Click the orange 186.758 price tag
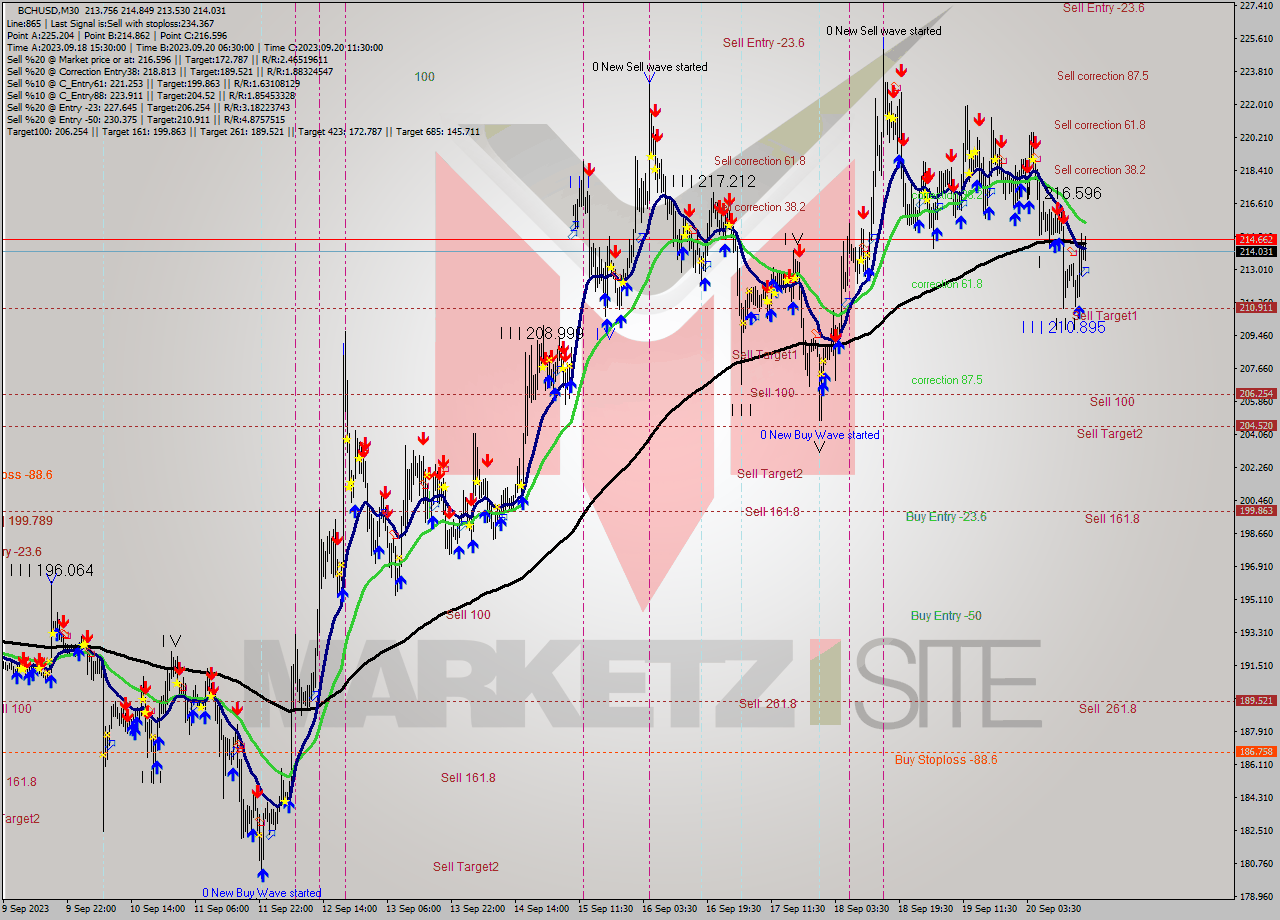 pyautogui.click(x=1256, y=751)
